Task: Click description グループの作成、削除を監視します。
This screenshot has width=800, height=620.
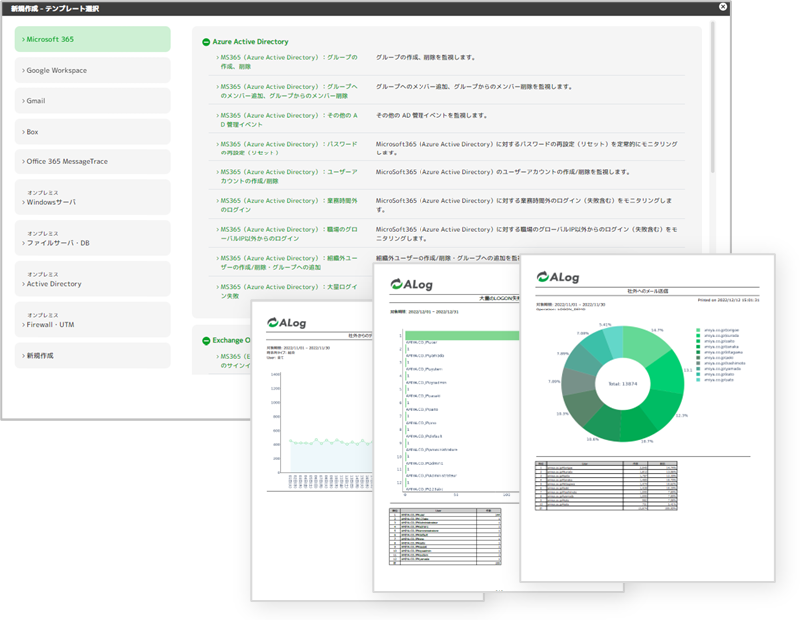Action: pyautogui.click(x=426, y=58)
